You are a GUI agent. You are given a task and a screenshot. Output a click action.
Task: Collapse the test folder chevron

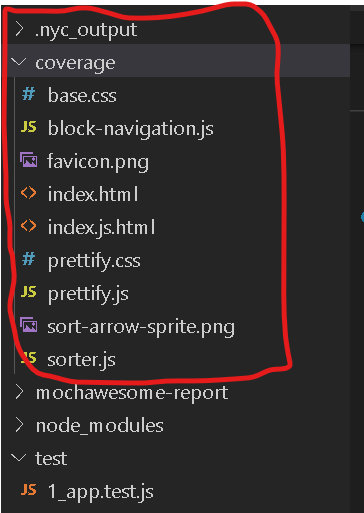(x=19, y=458)
